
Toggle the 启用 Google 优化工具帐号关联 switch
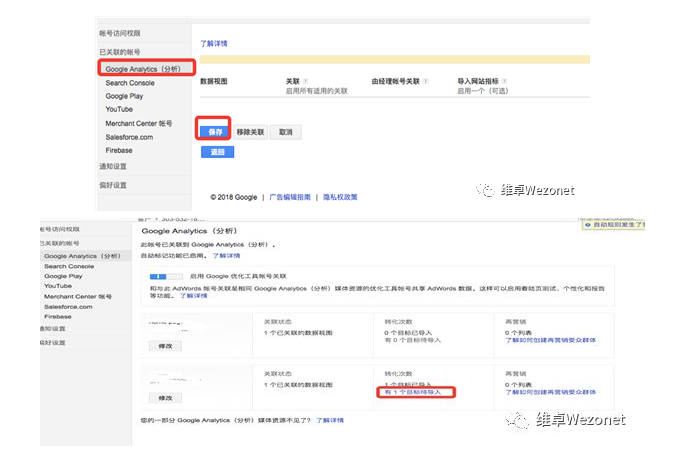(166, 276)
